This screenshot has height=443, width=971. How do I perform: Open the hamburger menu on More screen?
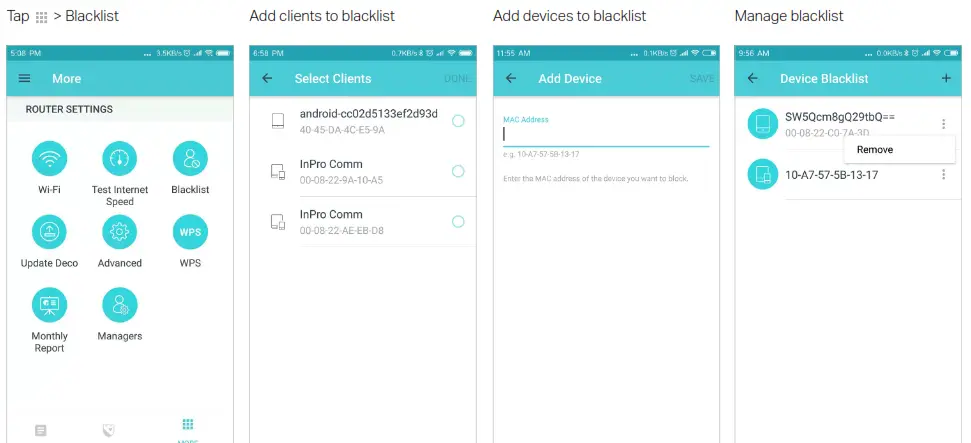pyautogui.click(x=25, y=79)
